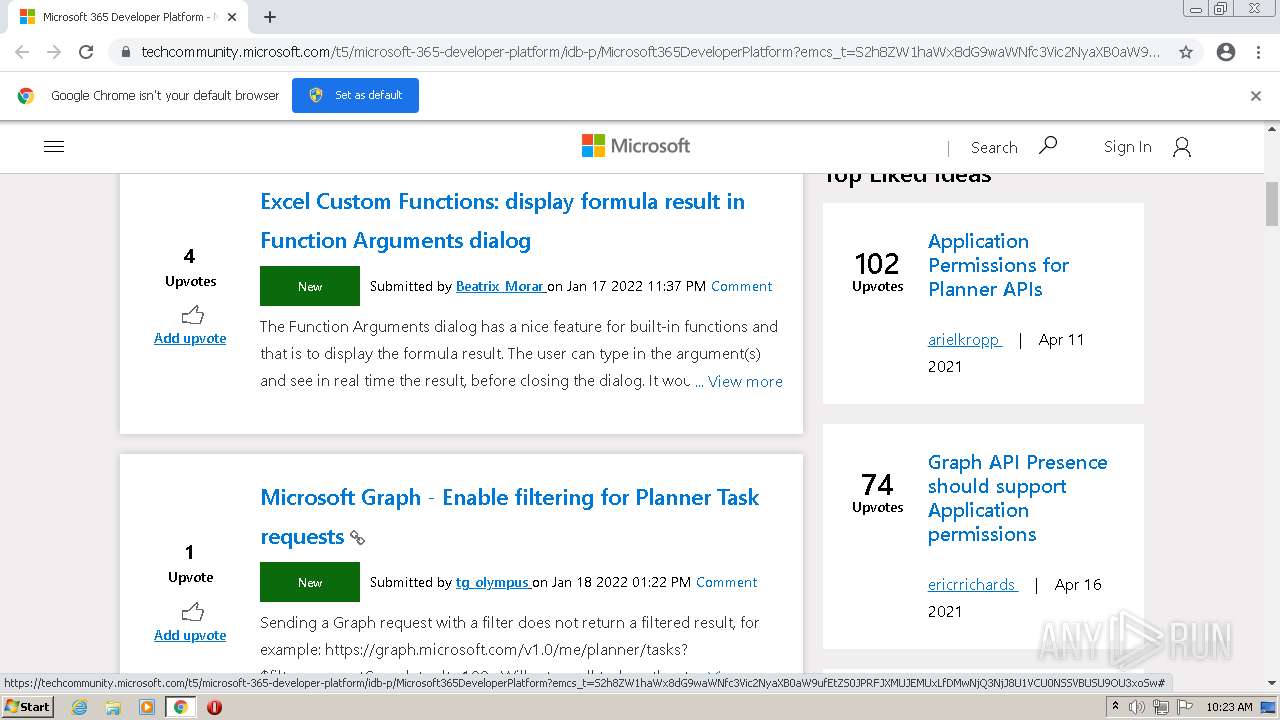Screen dimensions: 1280x720
Task: Open a new tab with plus button
Action: click(270, 17)
